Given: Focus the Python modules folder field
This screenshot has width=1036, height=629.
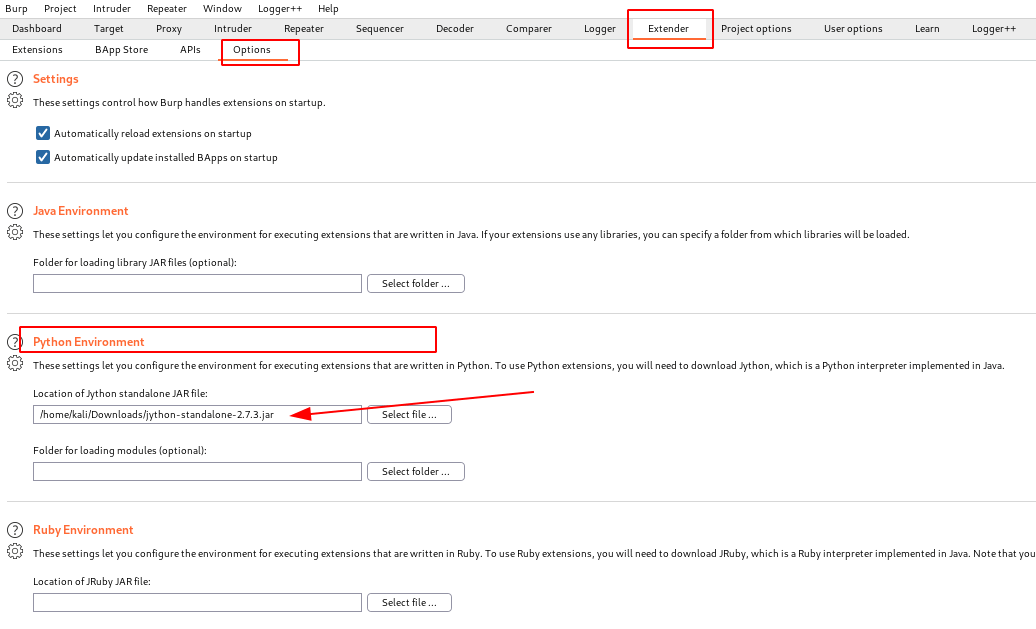Looking at the screenshot, I should coord(198,472).
